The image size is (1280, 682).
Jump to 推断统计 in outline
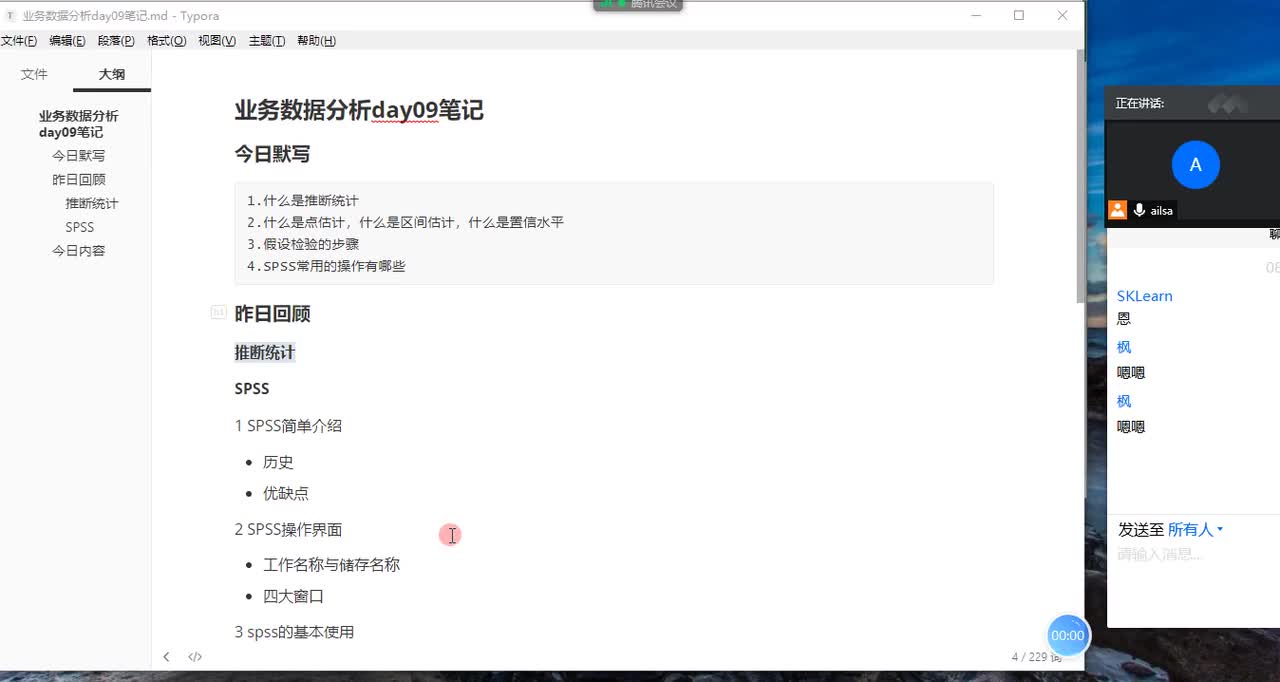click(x=92, y=203)
